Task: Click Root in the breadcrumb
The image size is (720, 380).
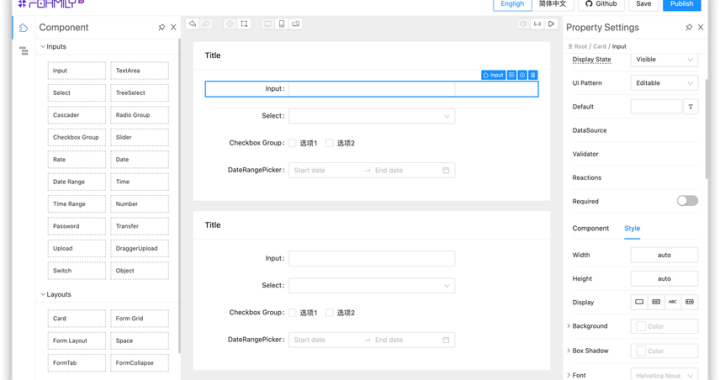Action: click(580, 46)
